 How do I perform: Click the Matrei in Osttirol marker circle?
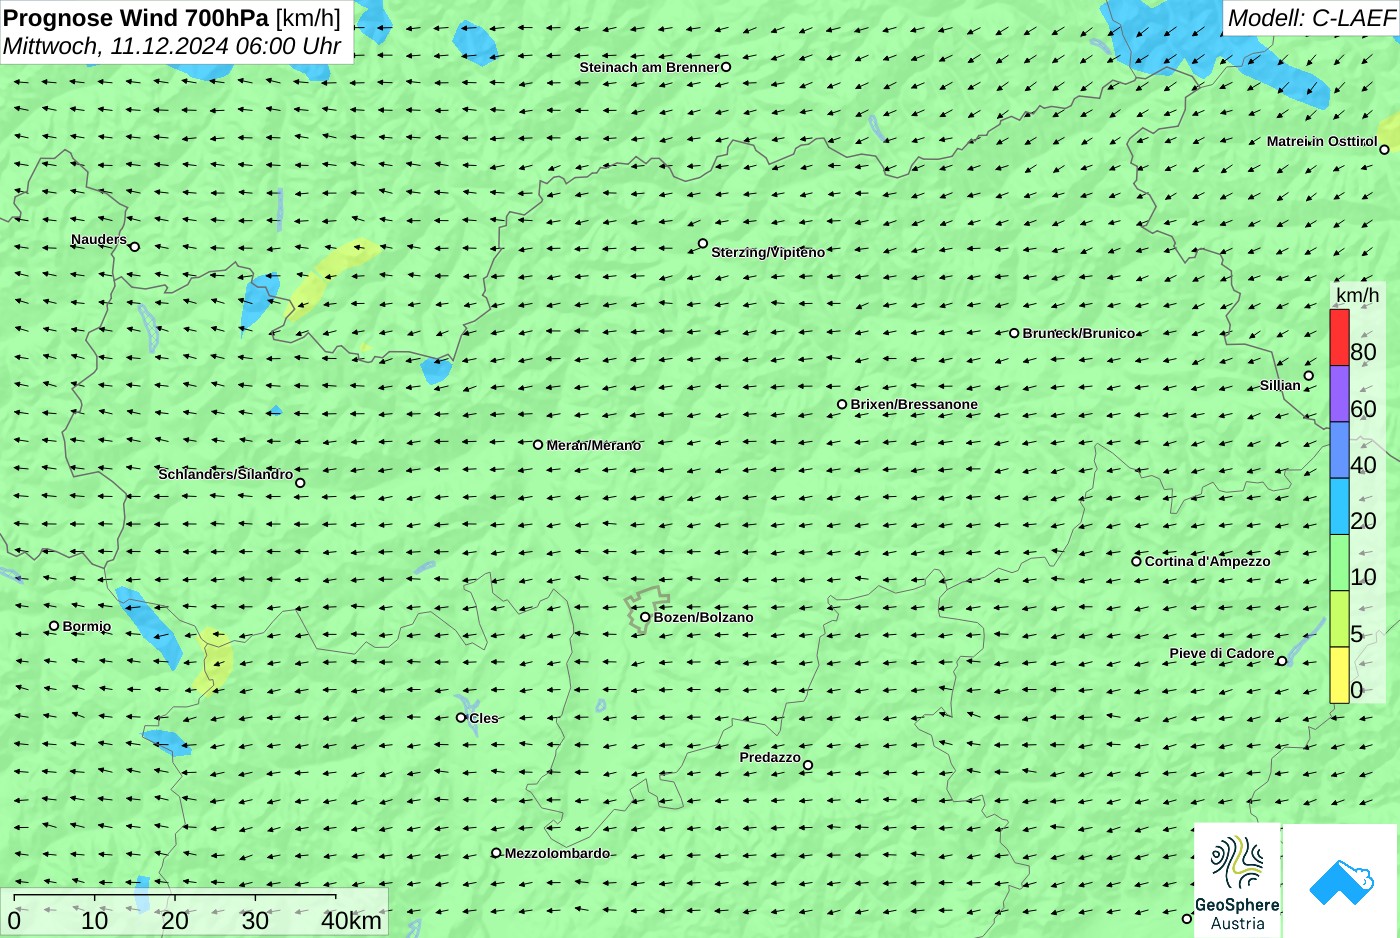(1384, 150)
